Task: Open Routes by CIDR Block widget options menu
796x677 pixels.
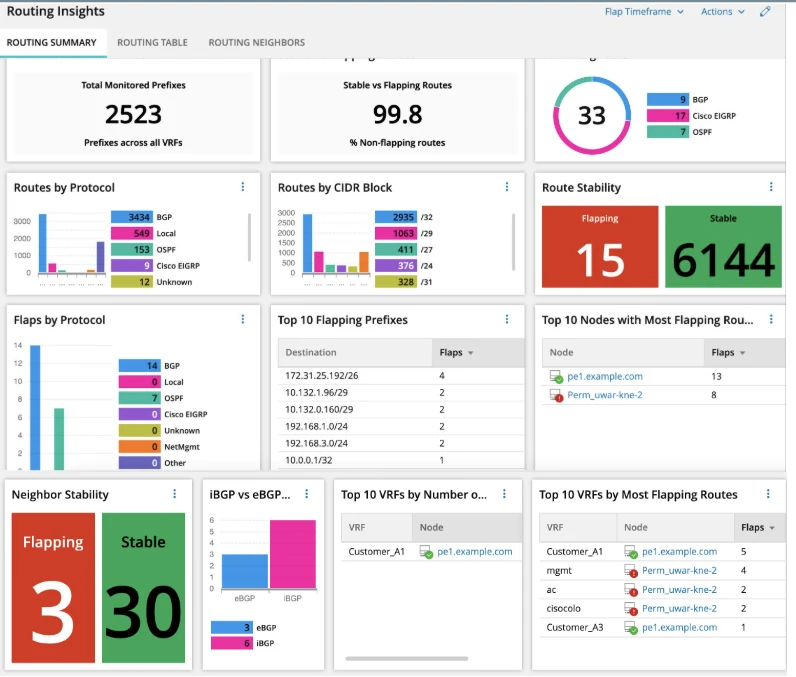Action: (x=507, y=187)
